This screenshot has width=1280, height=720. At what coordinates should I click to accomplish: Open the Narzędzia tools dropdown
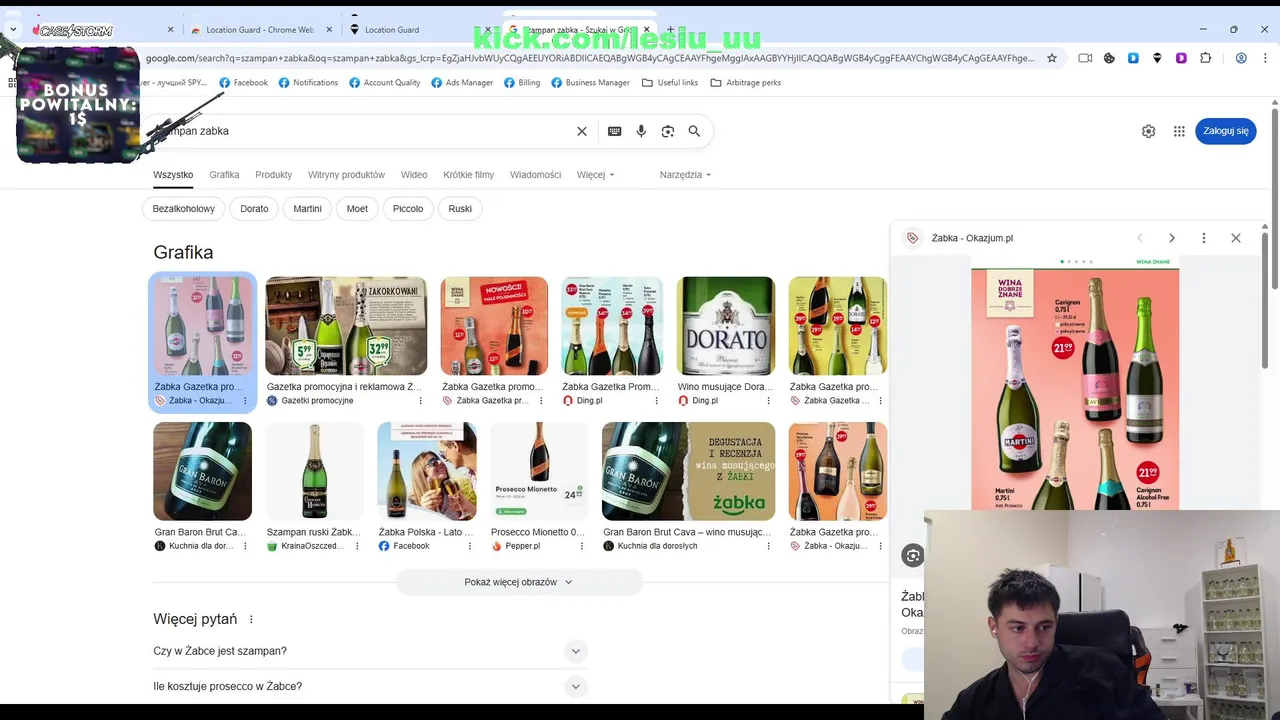coord(685,175)
